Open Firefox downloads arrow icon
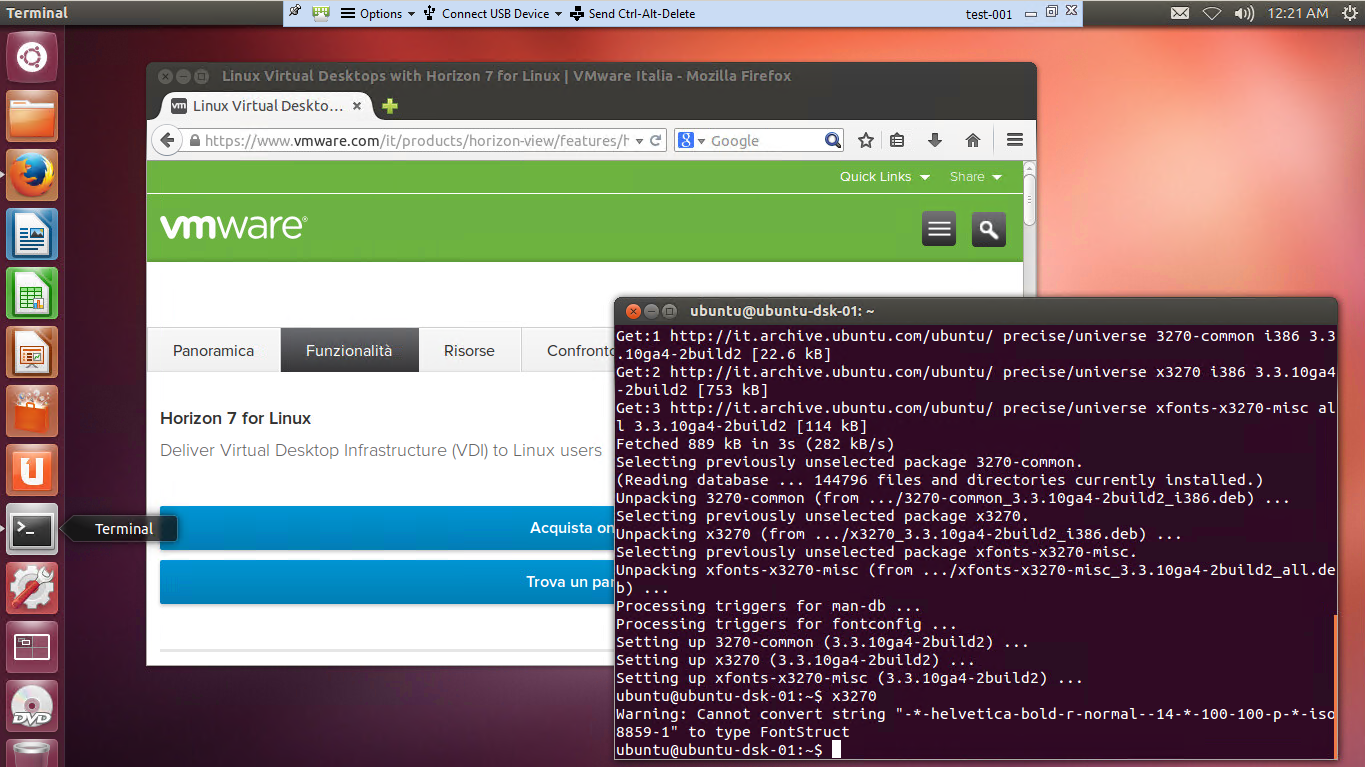Image resolution: width=1365 pixels, height=767 pixels. click(935, 141)
